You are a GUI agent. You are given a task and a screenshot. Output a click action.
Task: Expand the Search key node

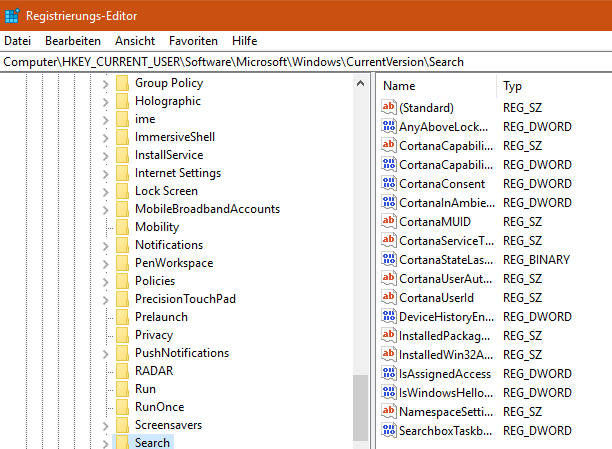(106, 443)
